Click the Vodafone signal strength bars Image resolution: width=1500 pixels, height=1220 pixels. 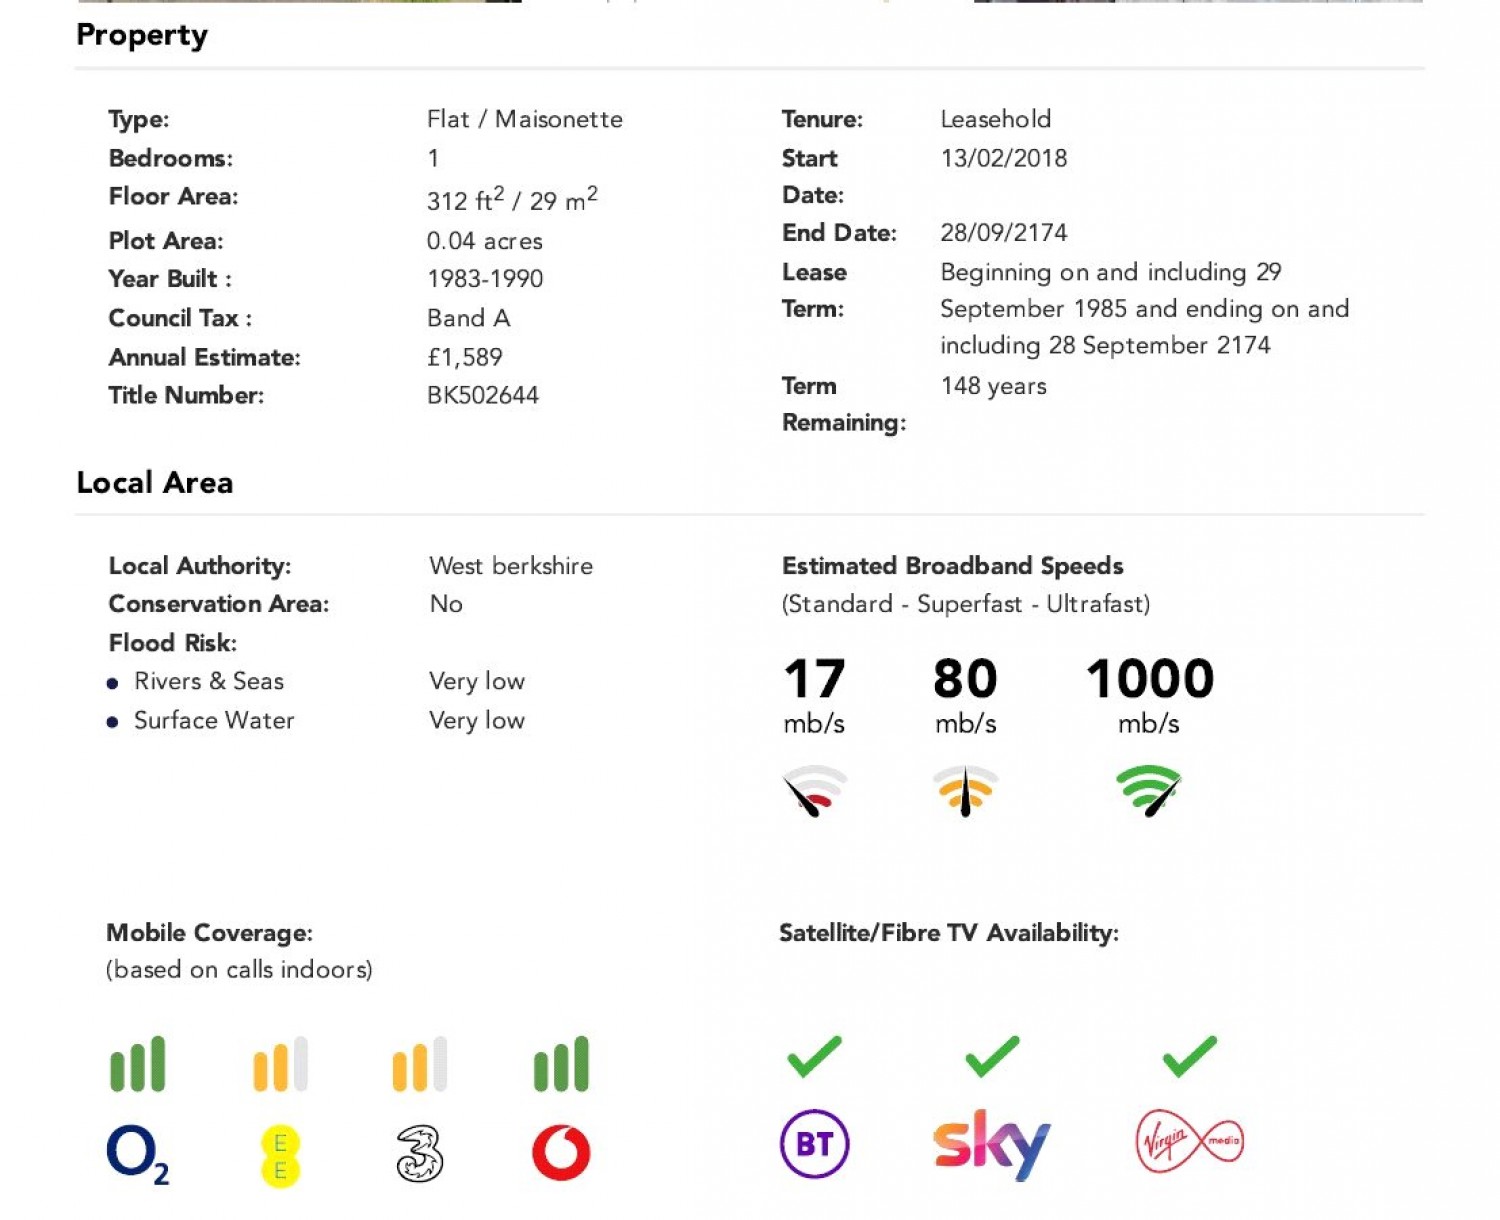tap(561, 1064)
